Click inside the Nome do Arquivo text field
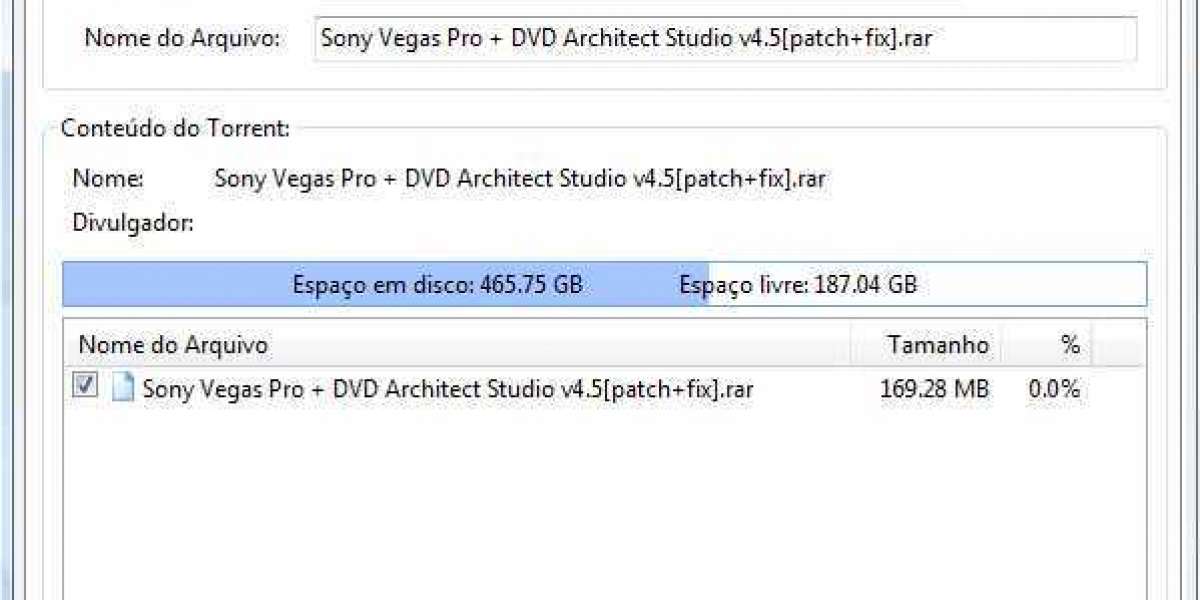The width and height of the screenshot is (1200, 600). 725,39
